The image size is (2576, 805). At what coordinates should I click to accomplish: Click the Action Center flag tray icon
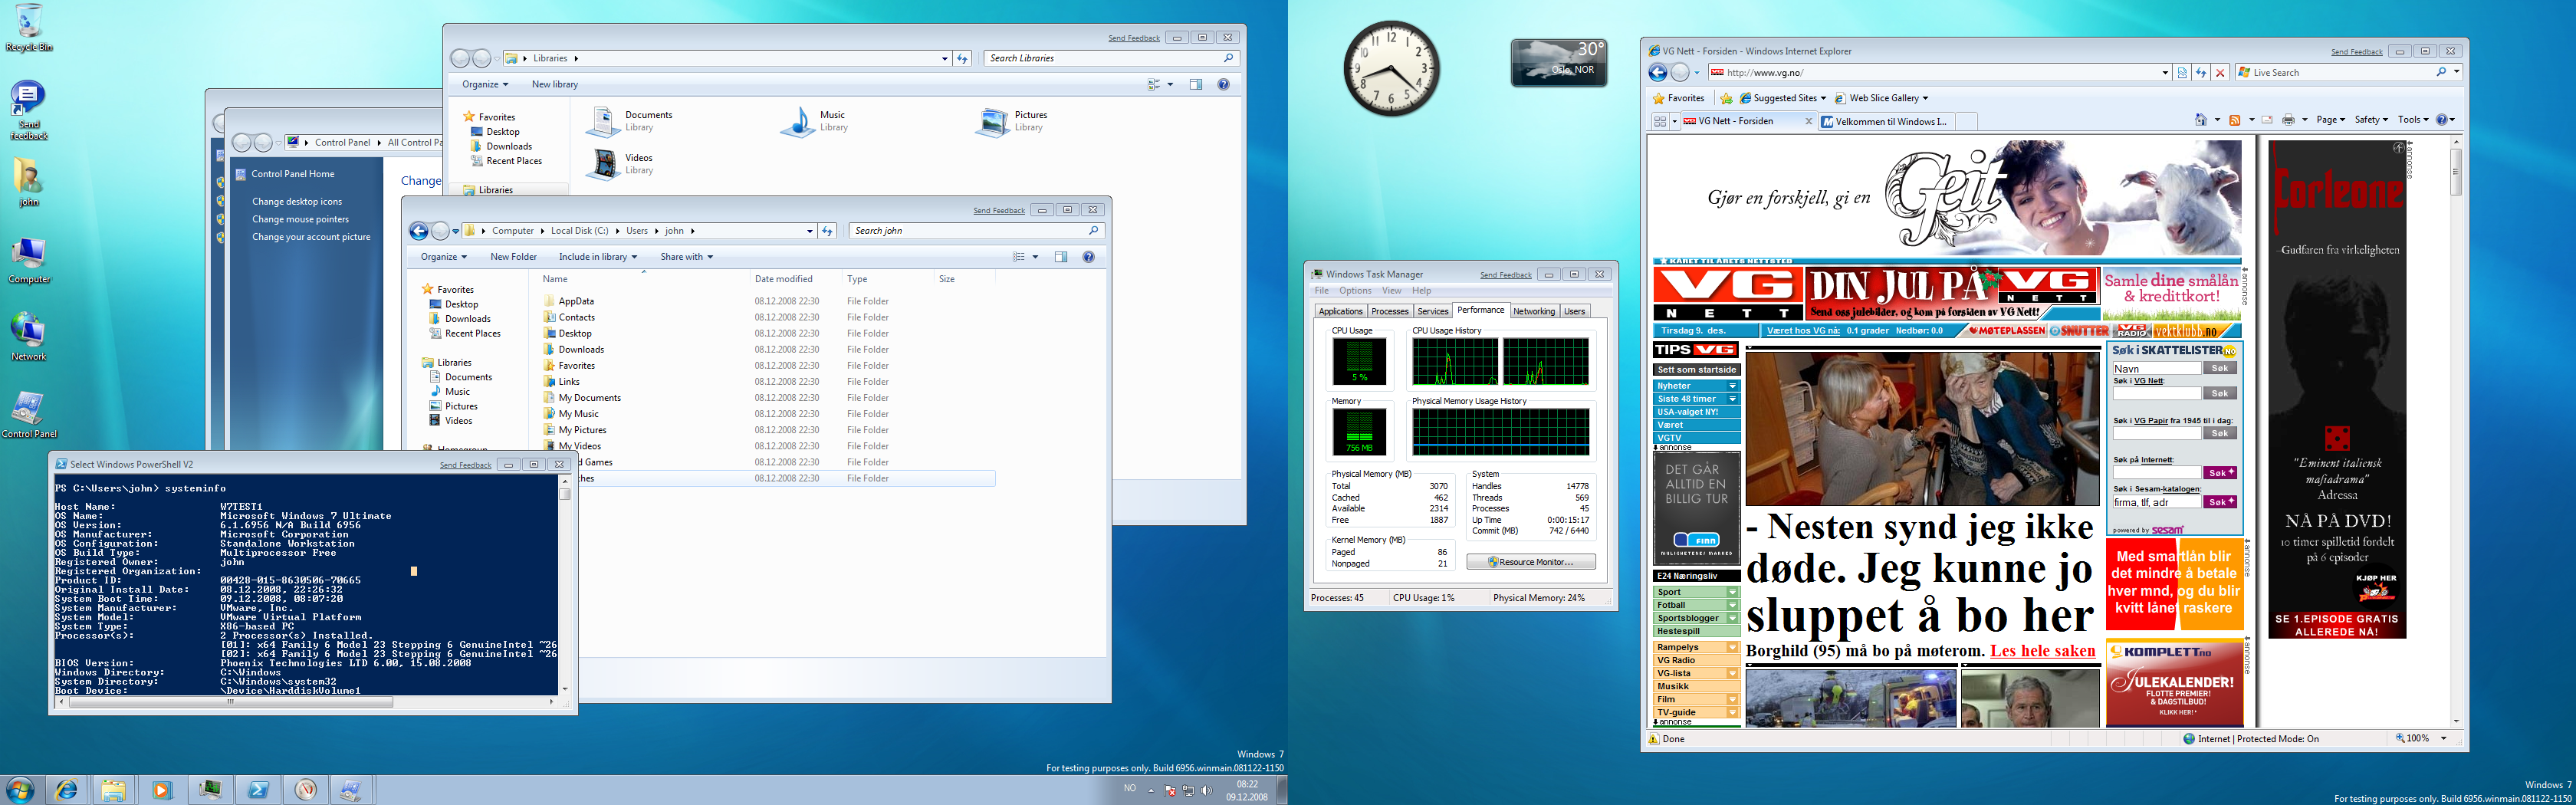[1169, 790]
